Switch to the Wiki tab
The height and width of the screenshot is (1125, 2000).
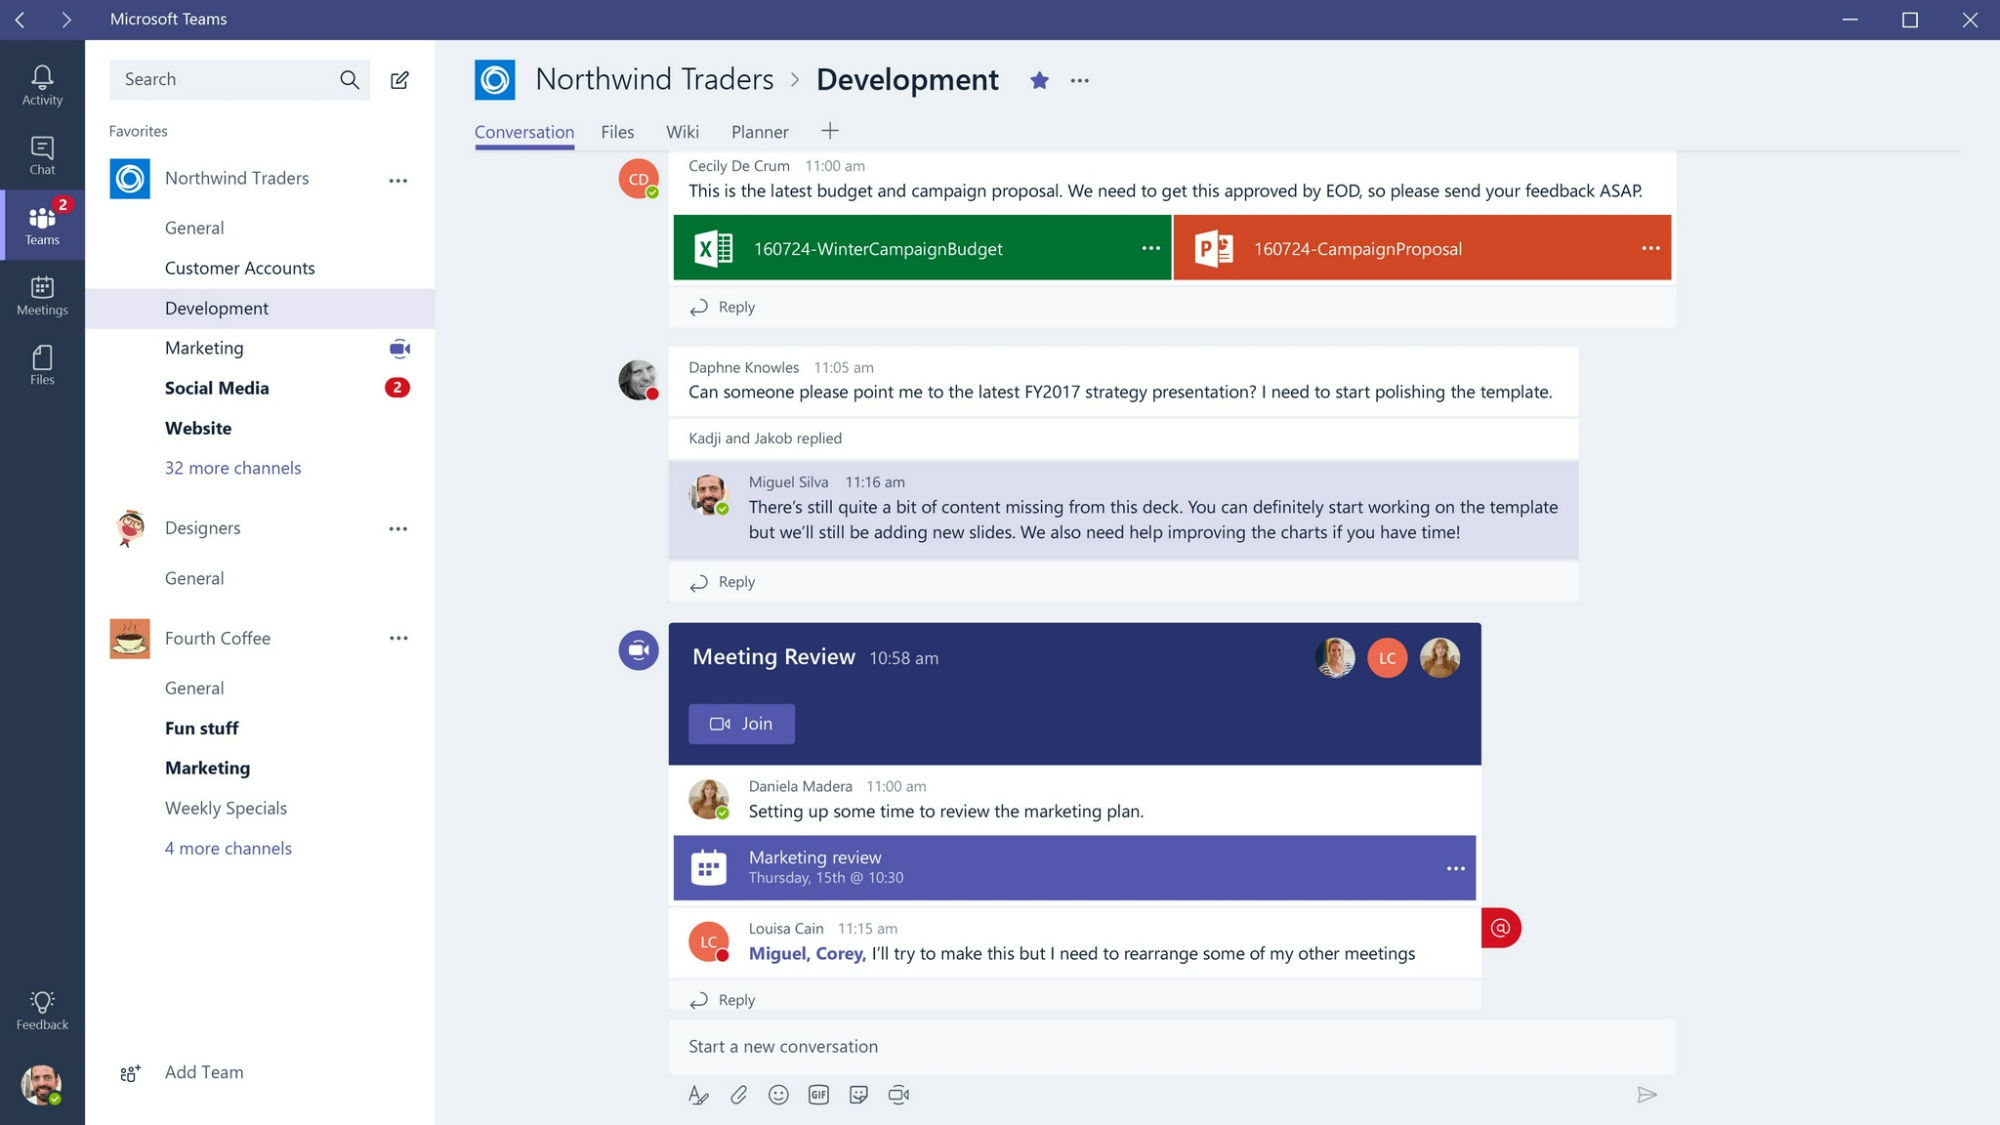(x=683, y=130)
